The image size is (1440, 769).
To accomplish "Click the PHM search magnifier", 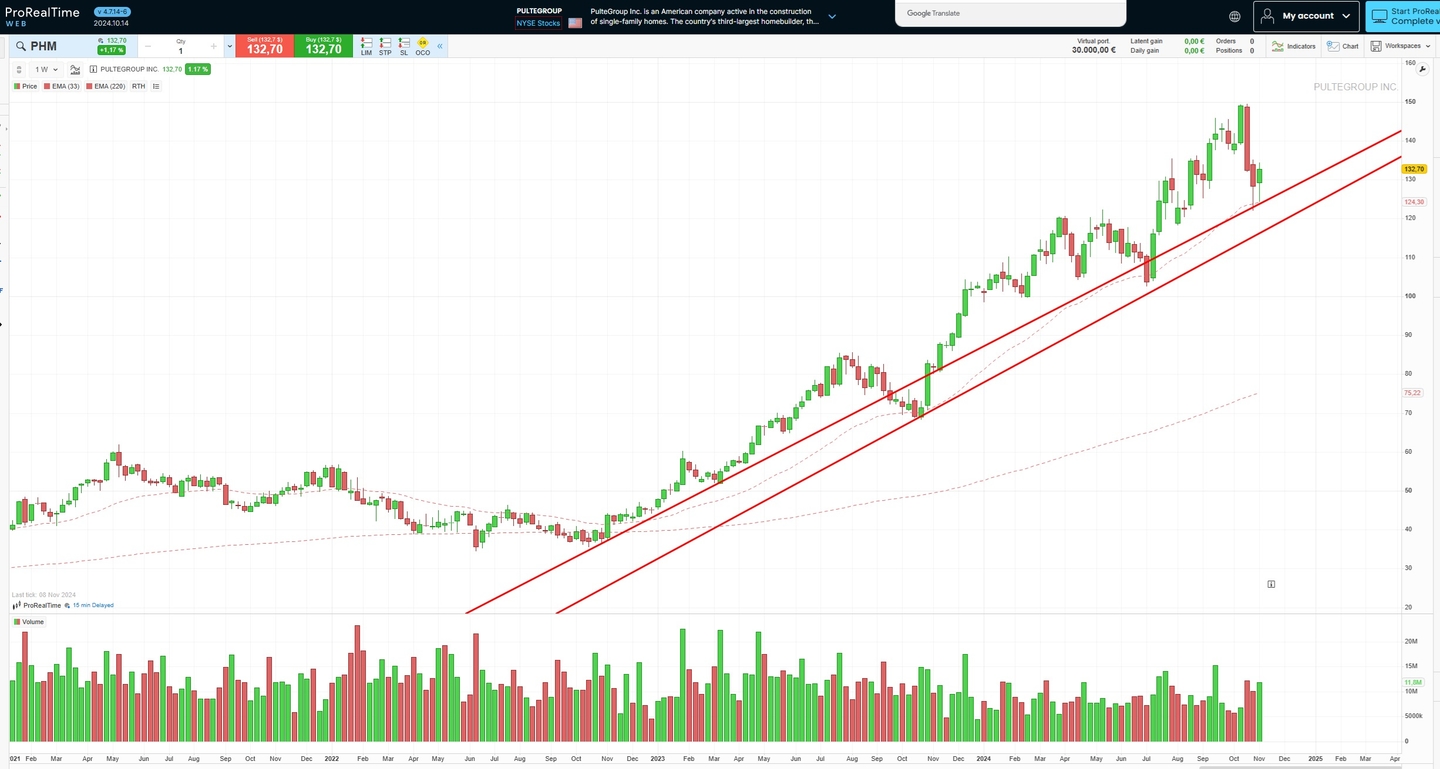I will coord(20,46).
